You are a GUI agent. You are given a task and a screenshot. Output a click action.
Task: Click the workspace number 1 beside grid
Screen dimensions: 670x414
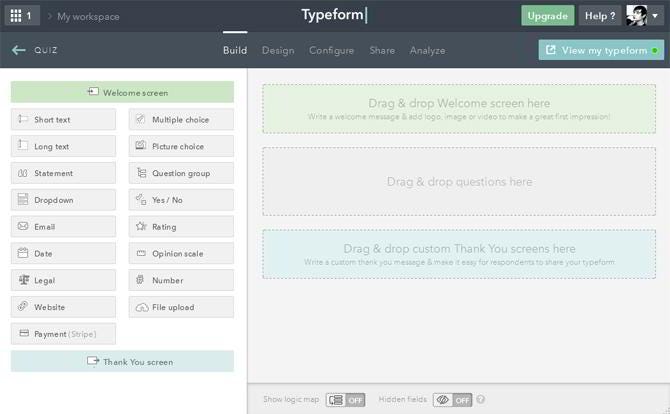coord(29,16)
